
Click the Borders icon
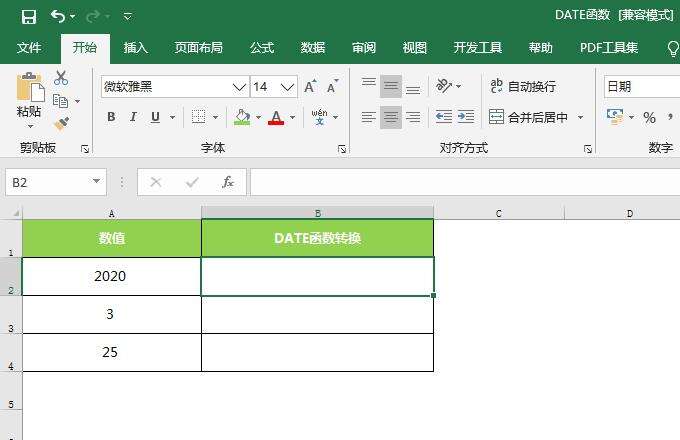(x=199, y=117)
